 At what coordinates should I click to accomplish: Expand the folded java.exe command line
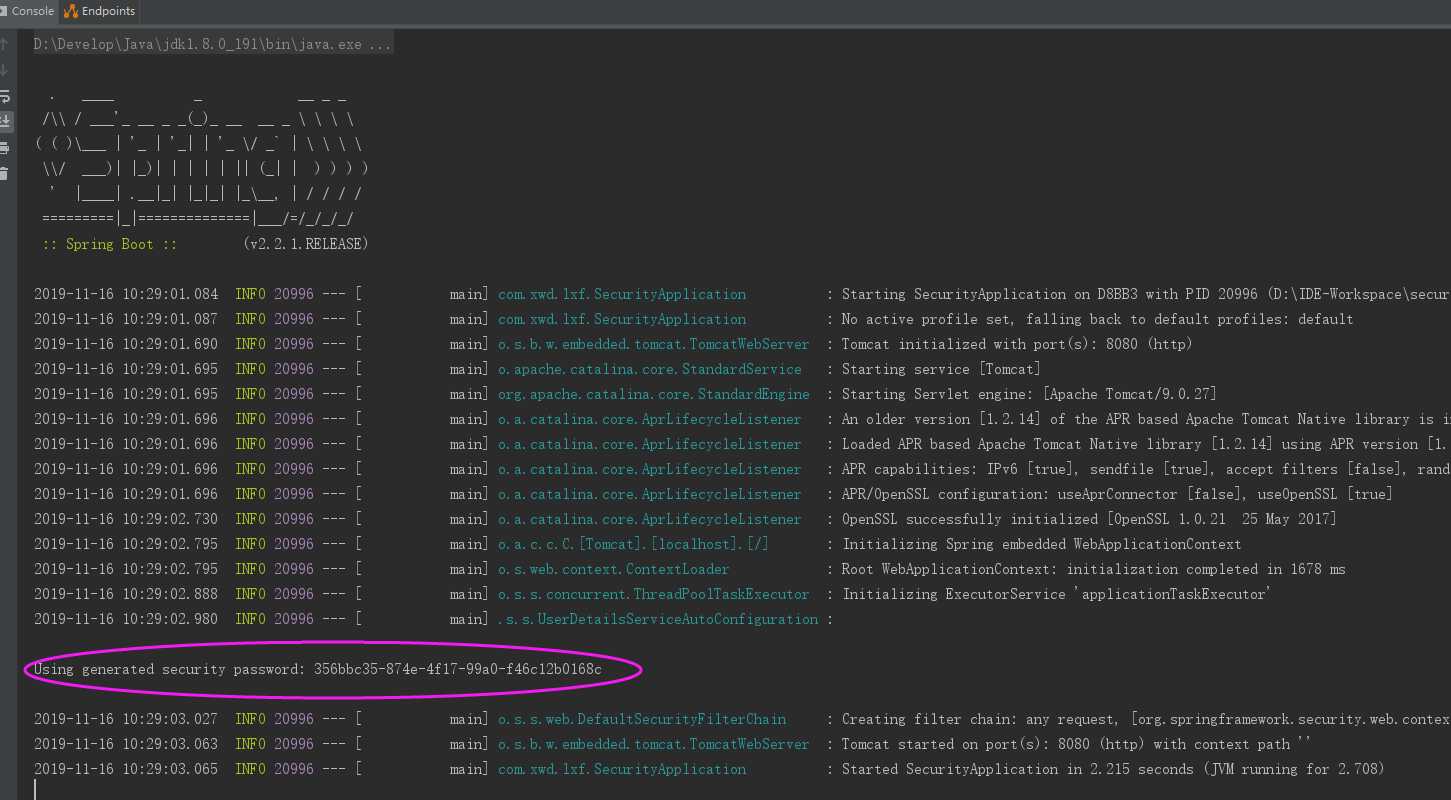[213, 45]
